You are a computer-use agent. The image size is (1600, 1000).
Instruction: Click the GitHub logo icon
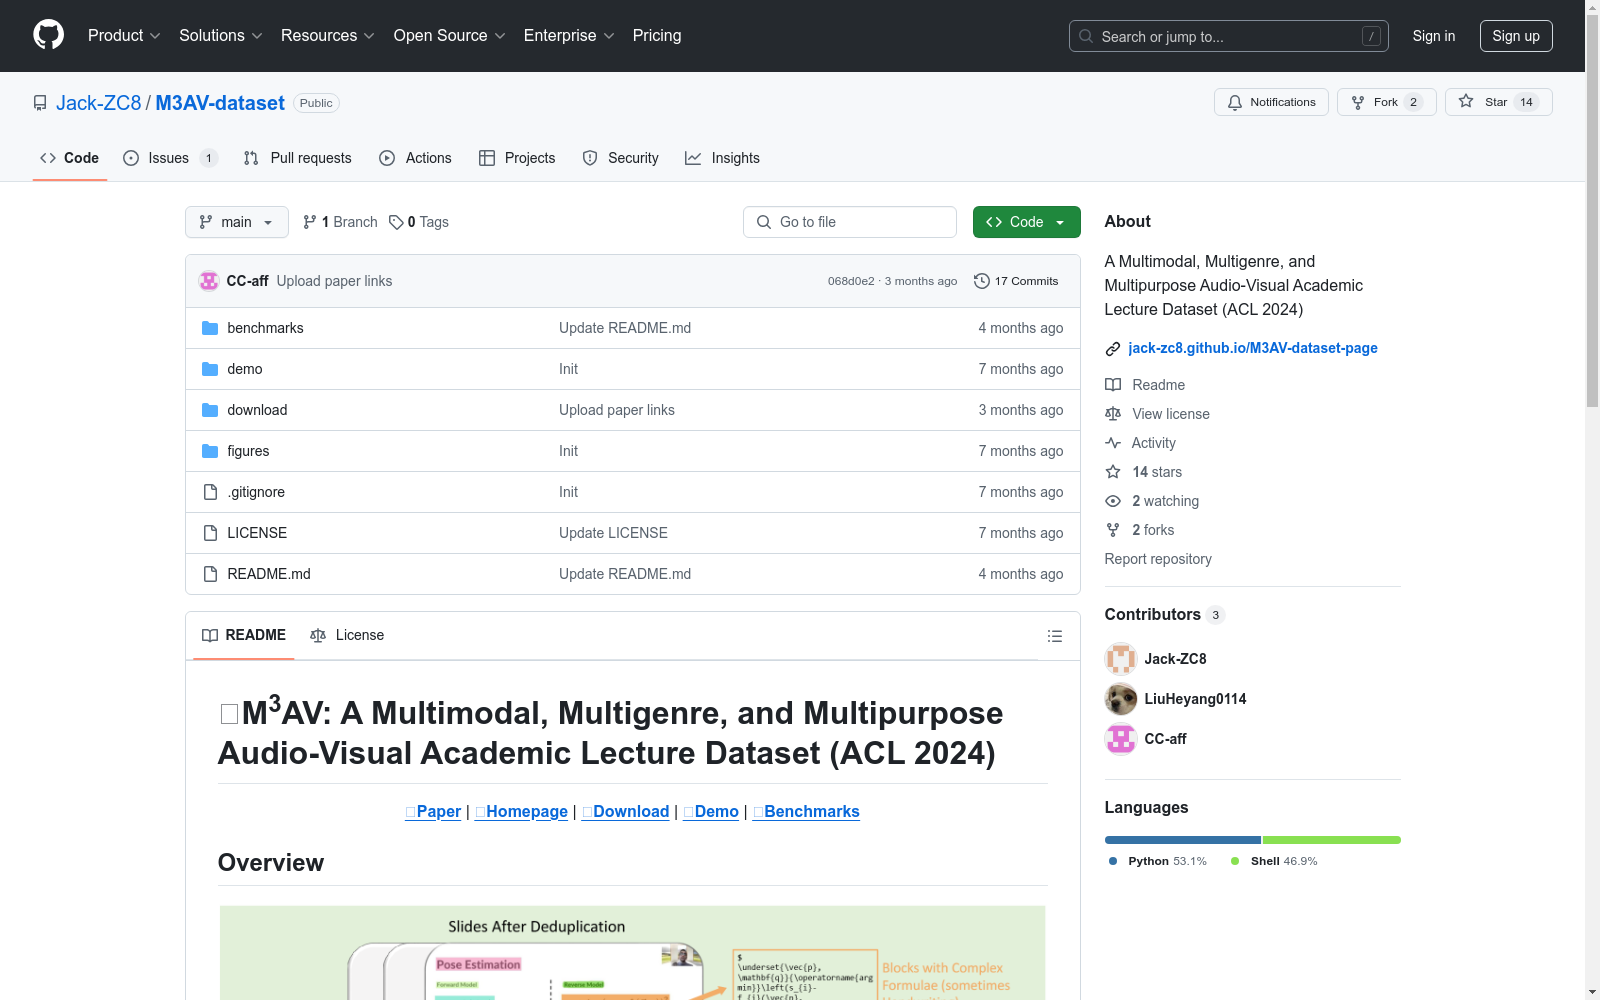pos(48,35)
